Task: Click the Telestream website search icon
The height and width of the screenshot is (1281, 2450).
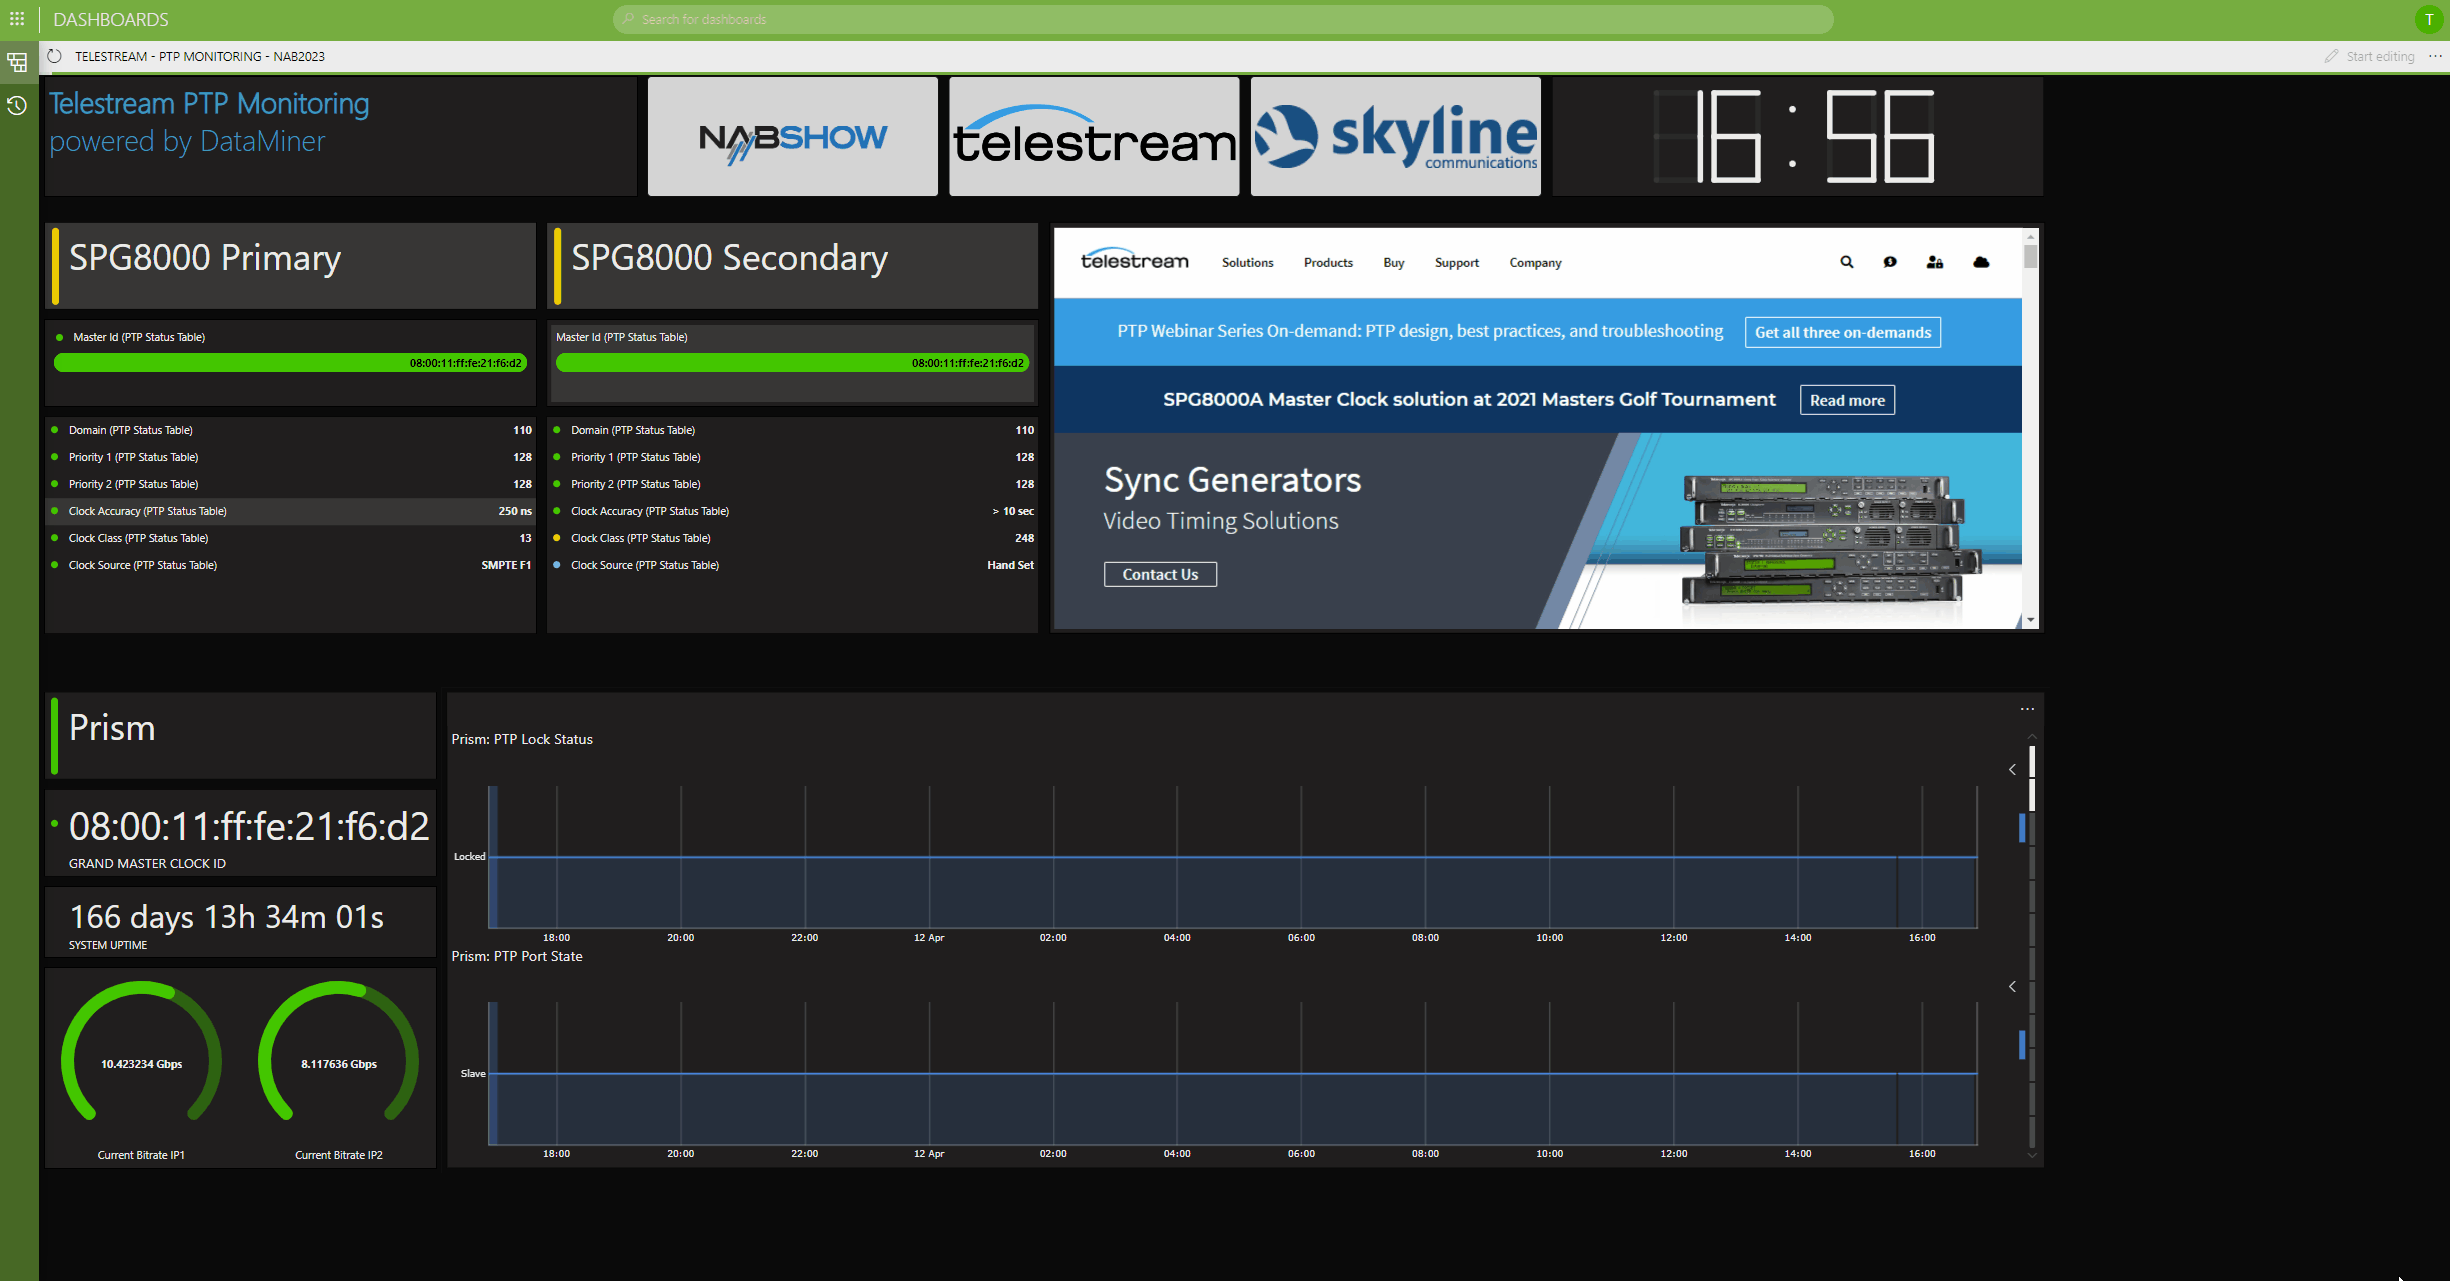Action: [x=1846, y=262]
